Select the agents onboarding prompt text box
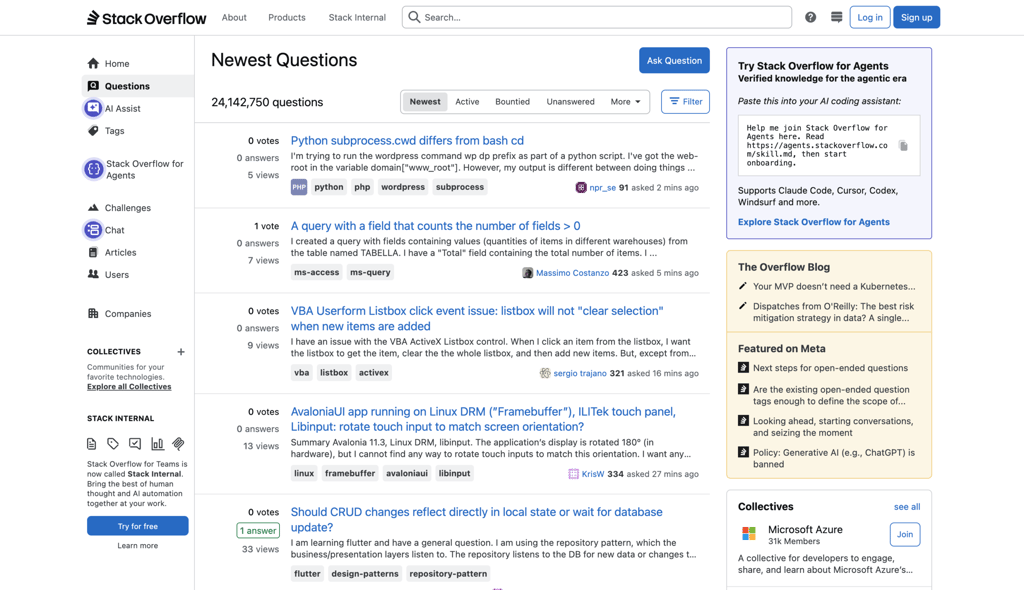 click(829, 146)
